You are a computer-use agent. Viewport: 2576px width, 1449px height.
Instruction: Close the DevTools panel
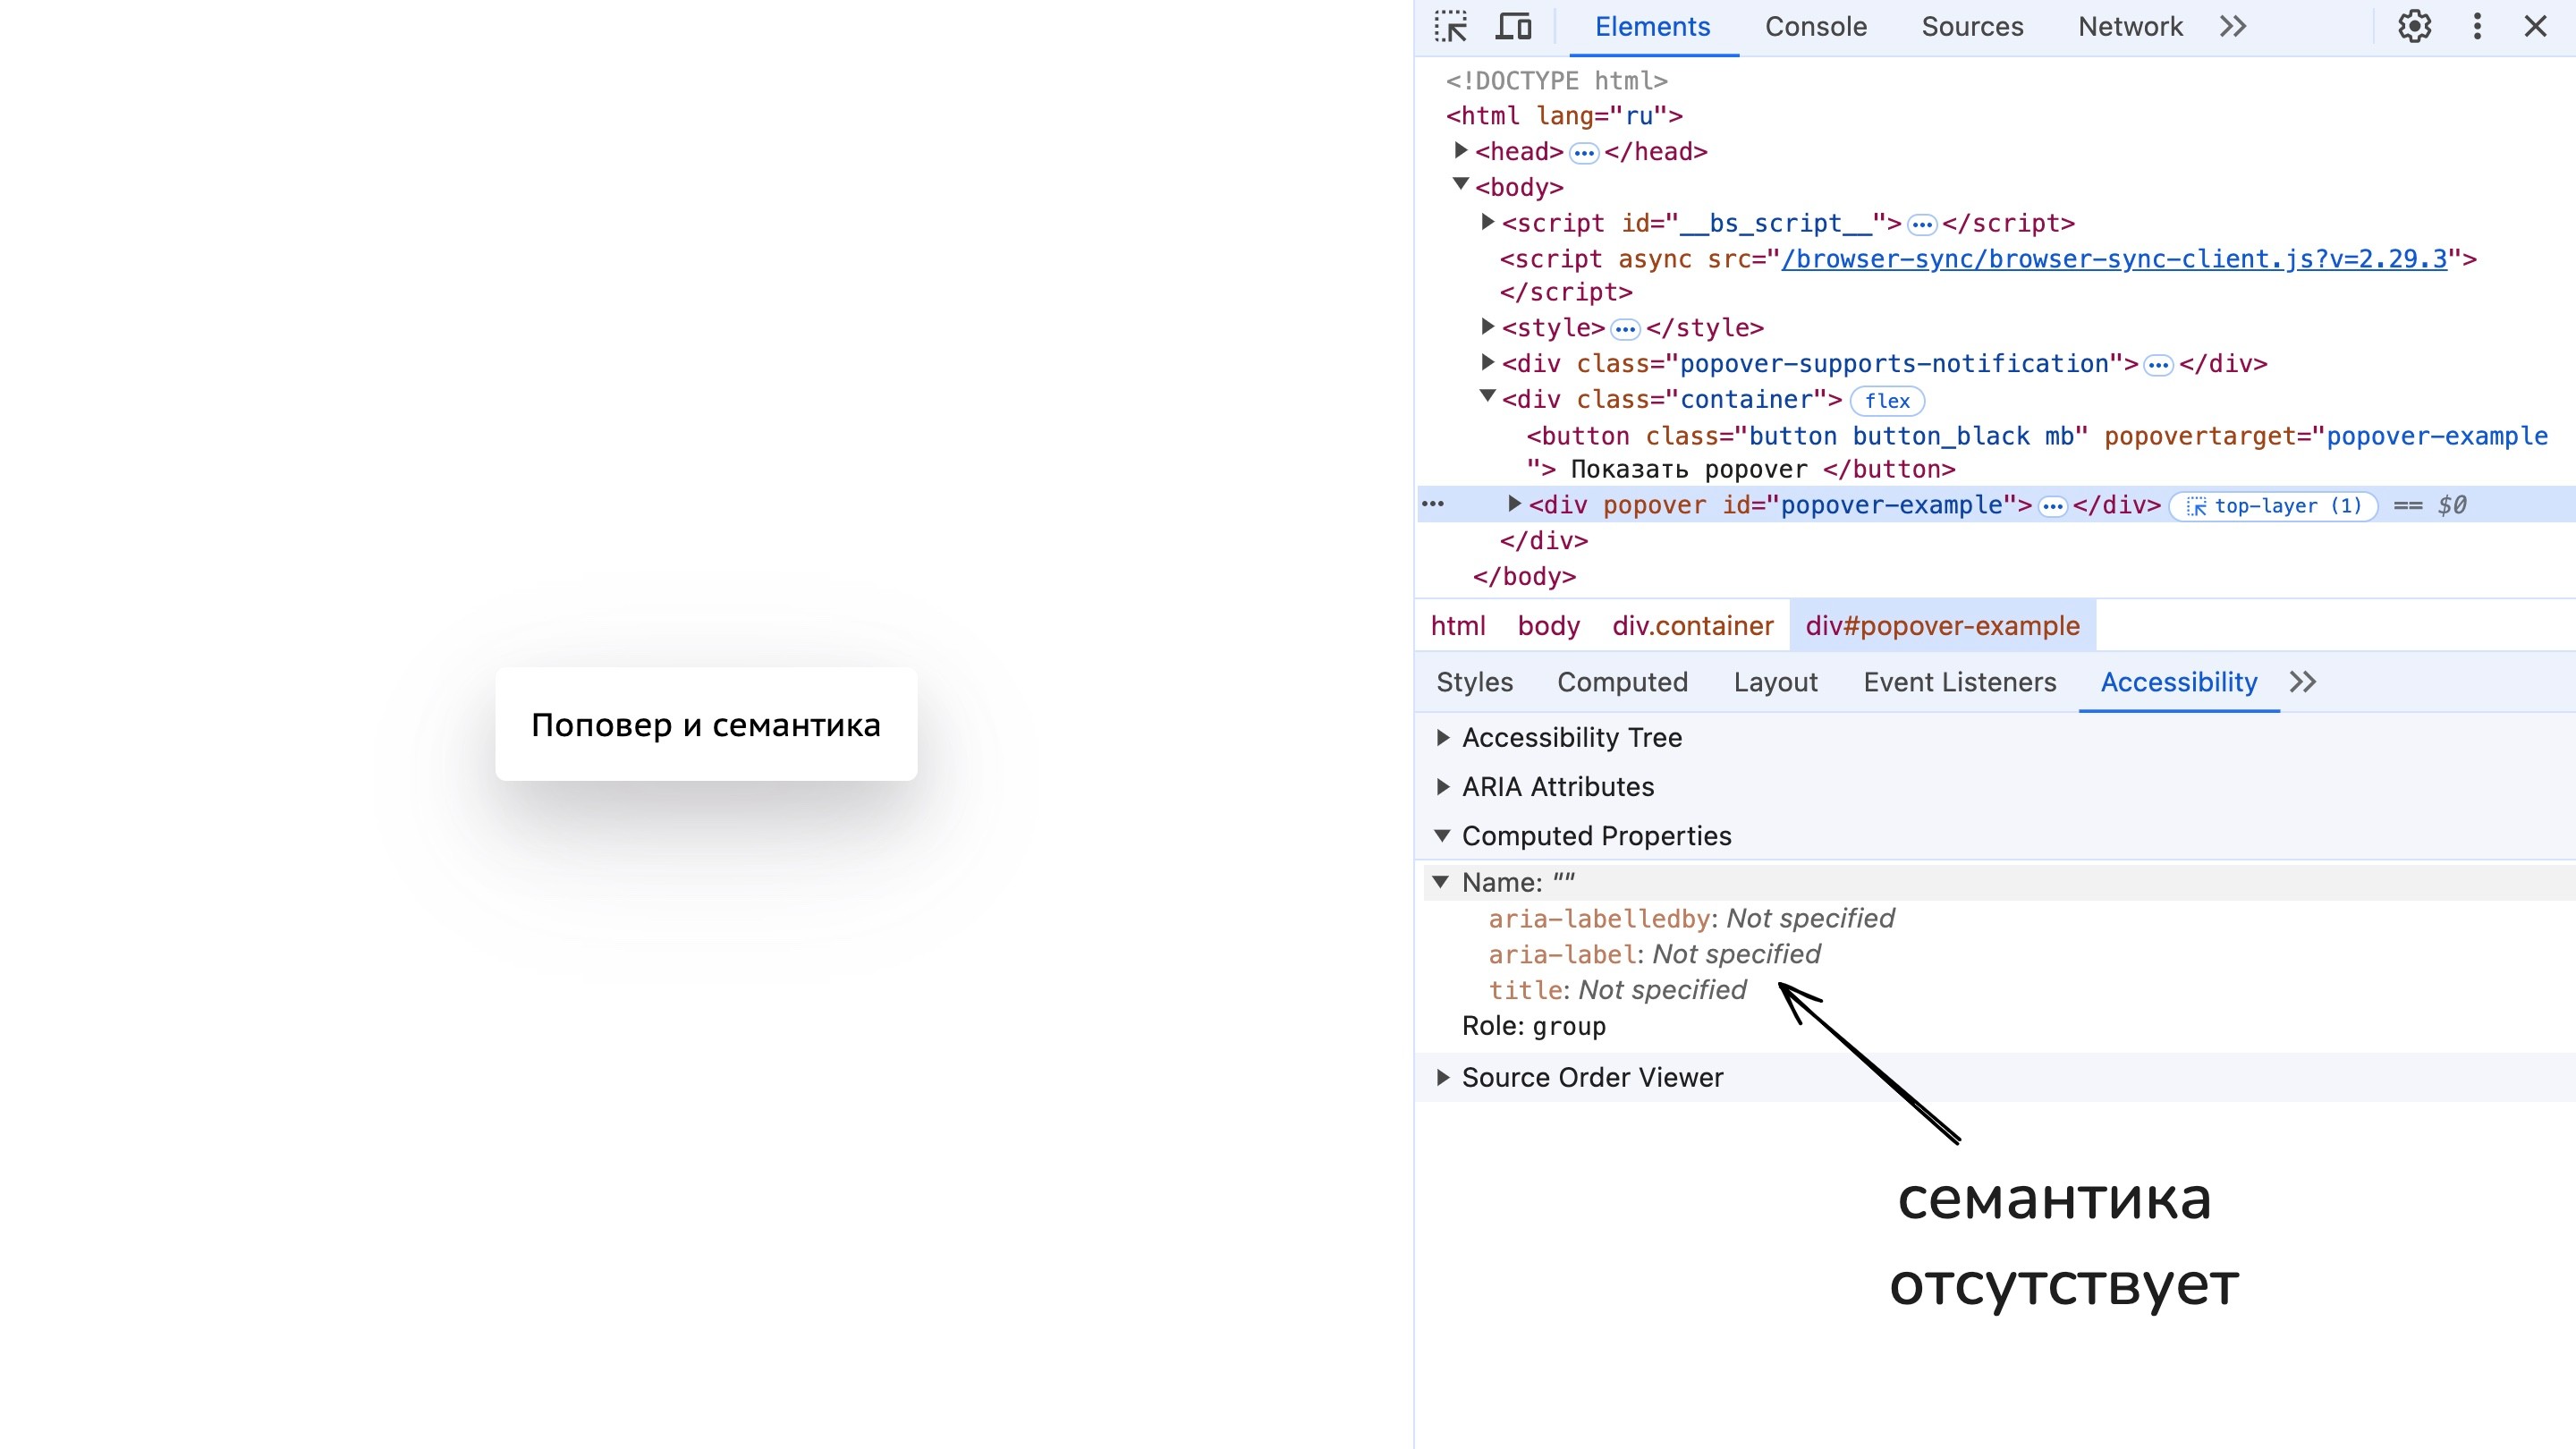2535,27
